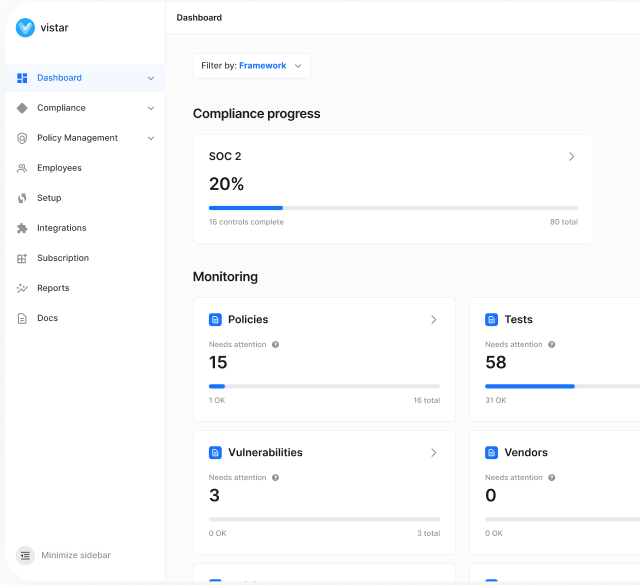Viewport: 640px width, 585px height.
Task: Open SOC 2 details arrow
Action: pos(572,157)
